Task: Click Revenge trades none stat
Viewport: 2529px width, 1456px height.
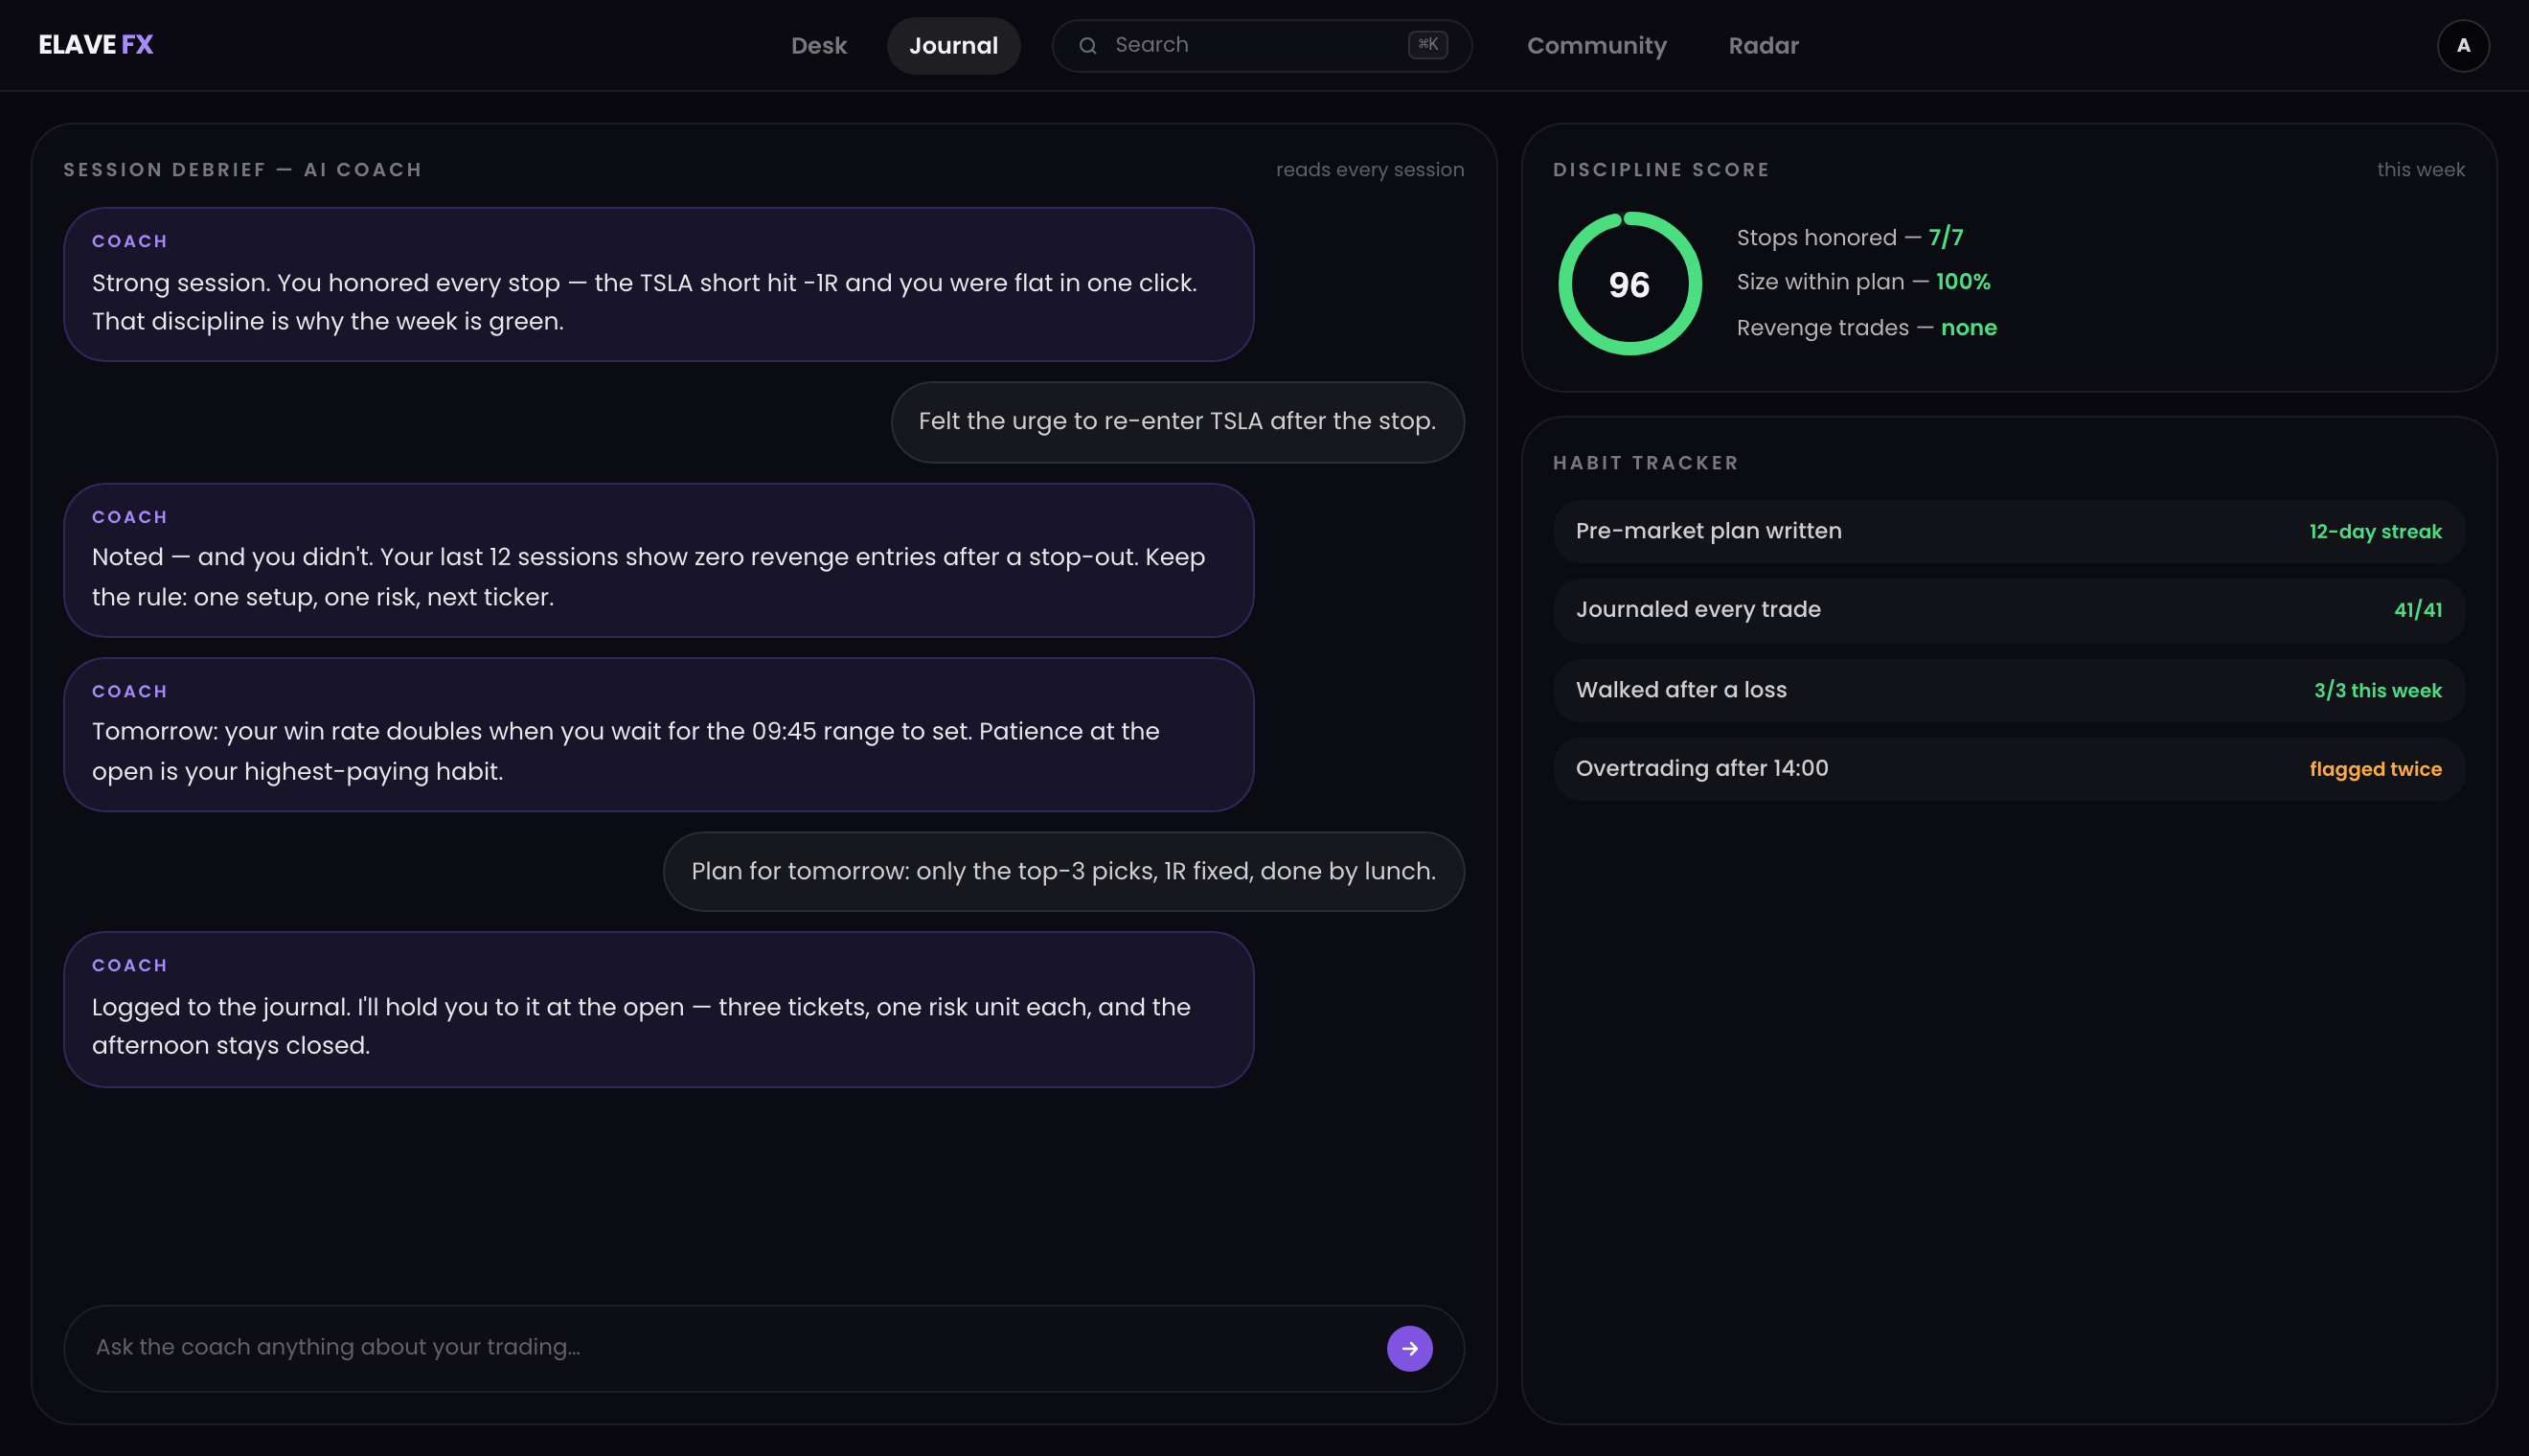Action: click(x=1866, y=328)
